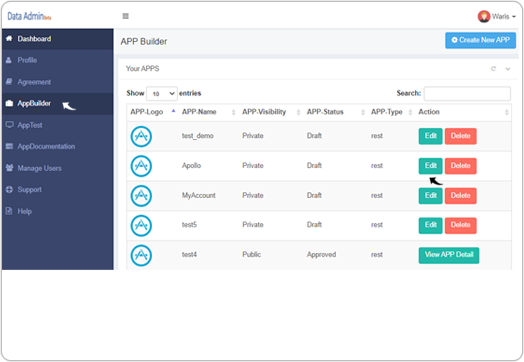Image resolution: width=524 pixels, height=362 pixels.
Task: Open Agreement in the sidebar
Action: coord(57,82)
